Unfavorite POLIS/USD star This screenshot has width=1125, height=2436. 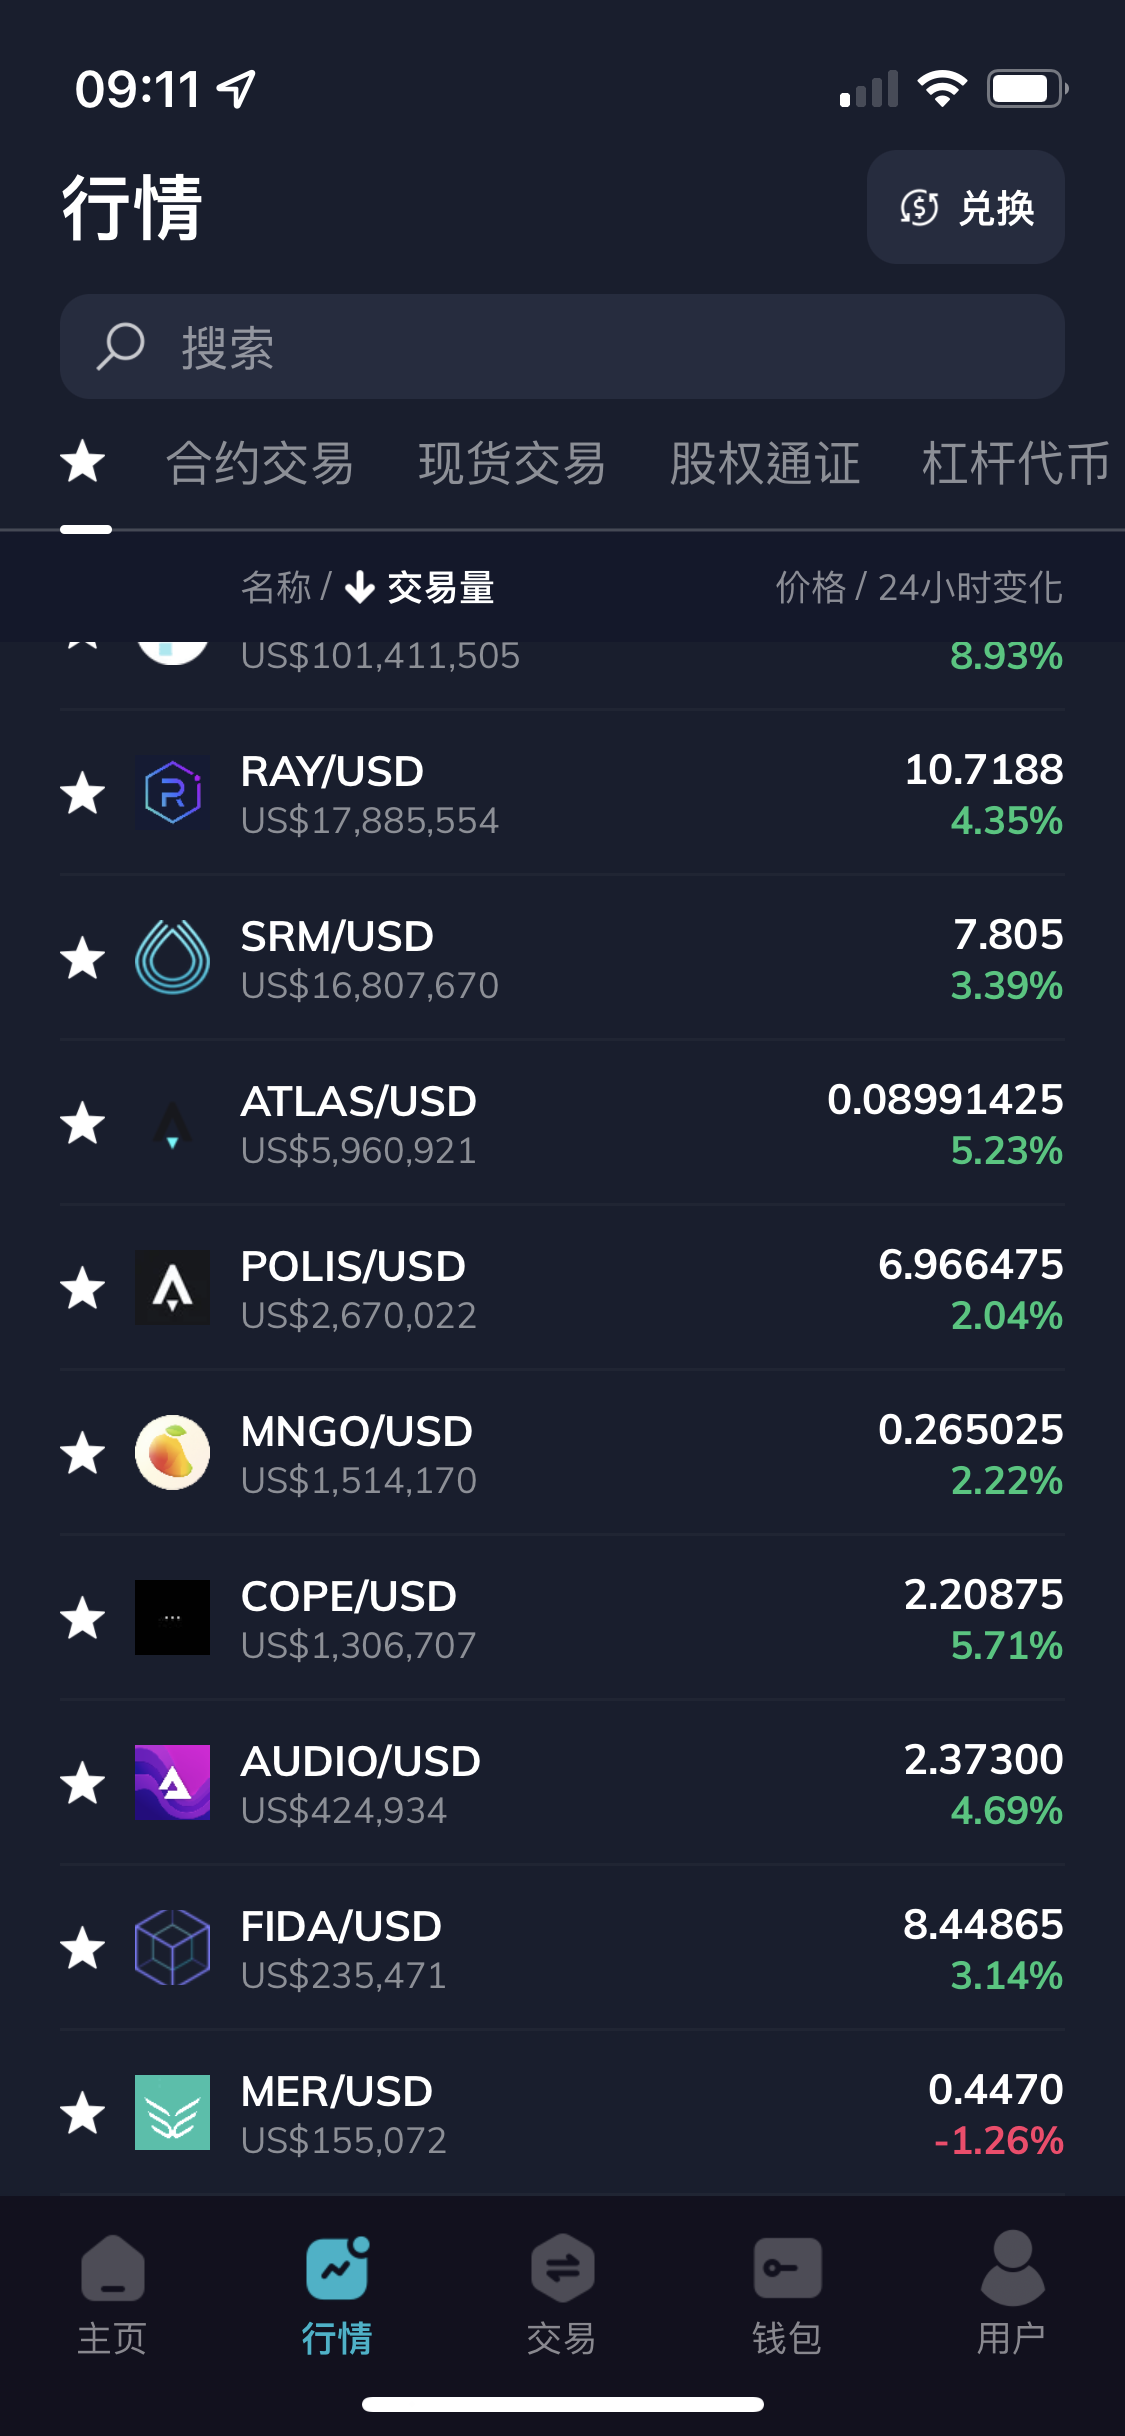coord(83,1288)
